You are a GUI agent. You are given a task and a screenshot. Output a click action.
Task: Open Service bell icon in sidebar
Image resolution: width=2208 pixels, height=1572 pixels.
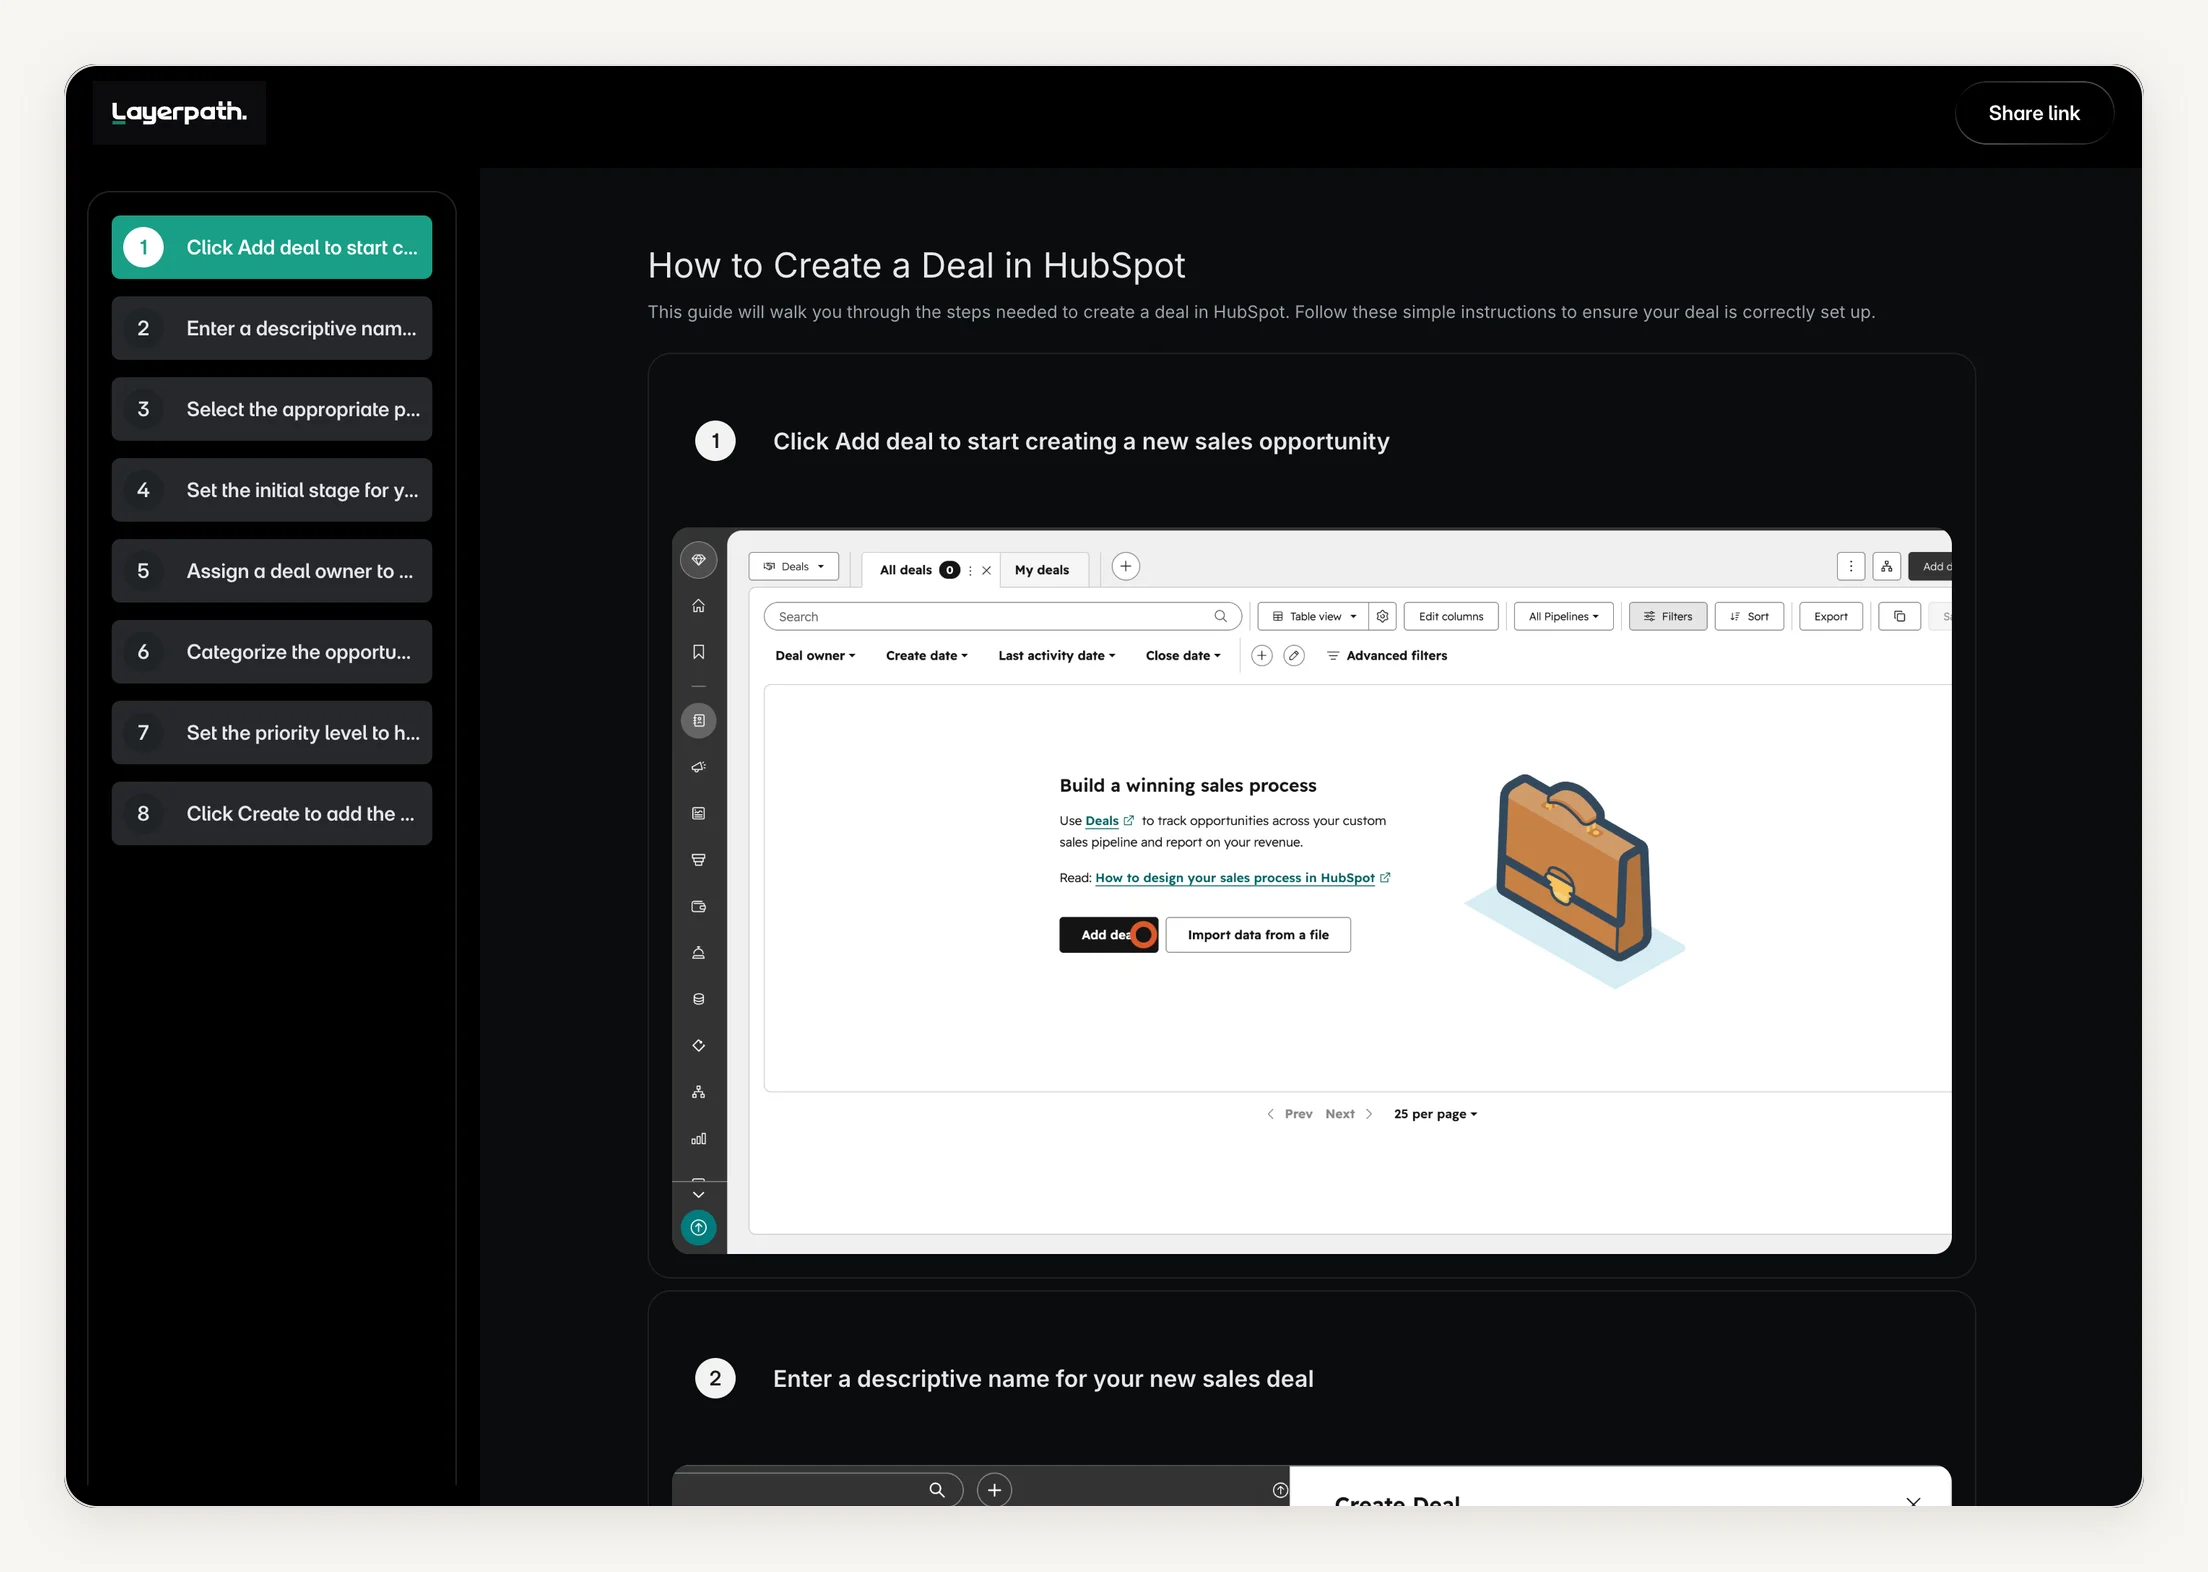pyautogui.click(x=698, y=953)
